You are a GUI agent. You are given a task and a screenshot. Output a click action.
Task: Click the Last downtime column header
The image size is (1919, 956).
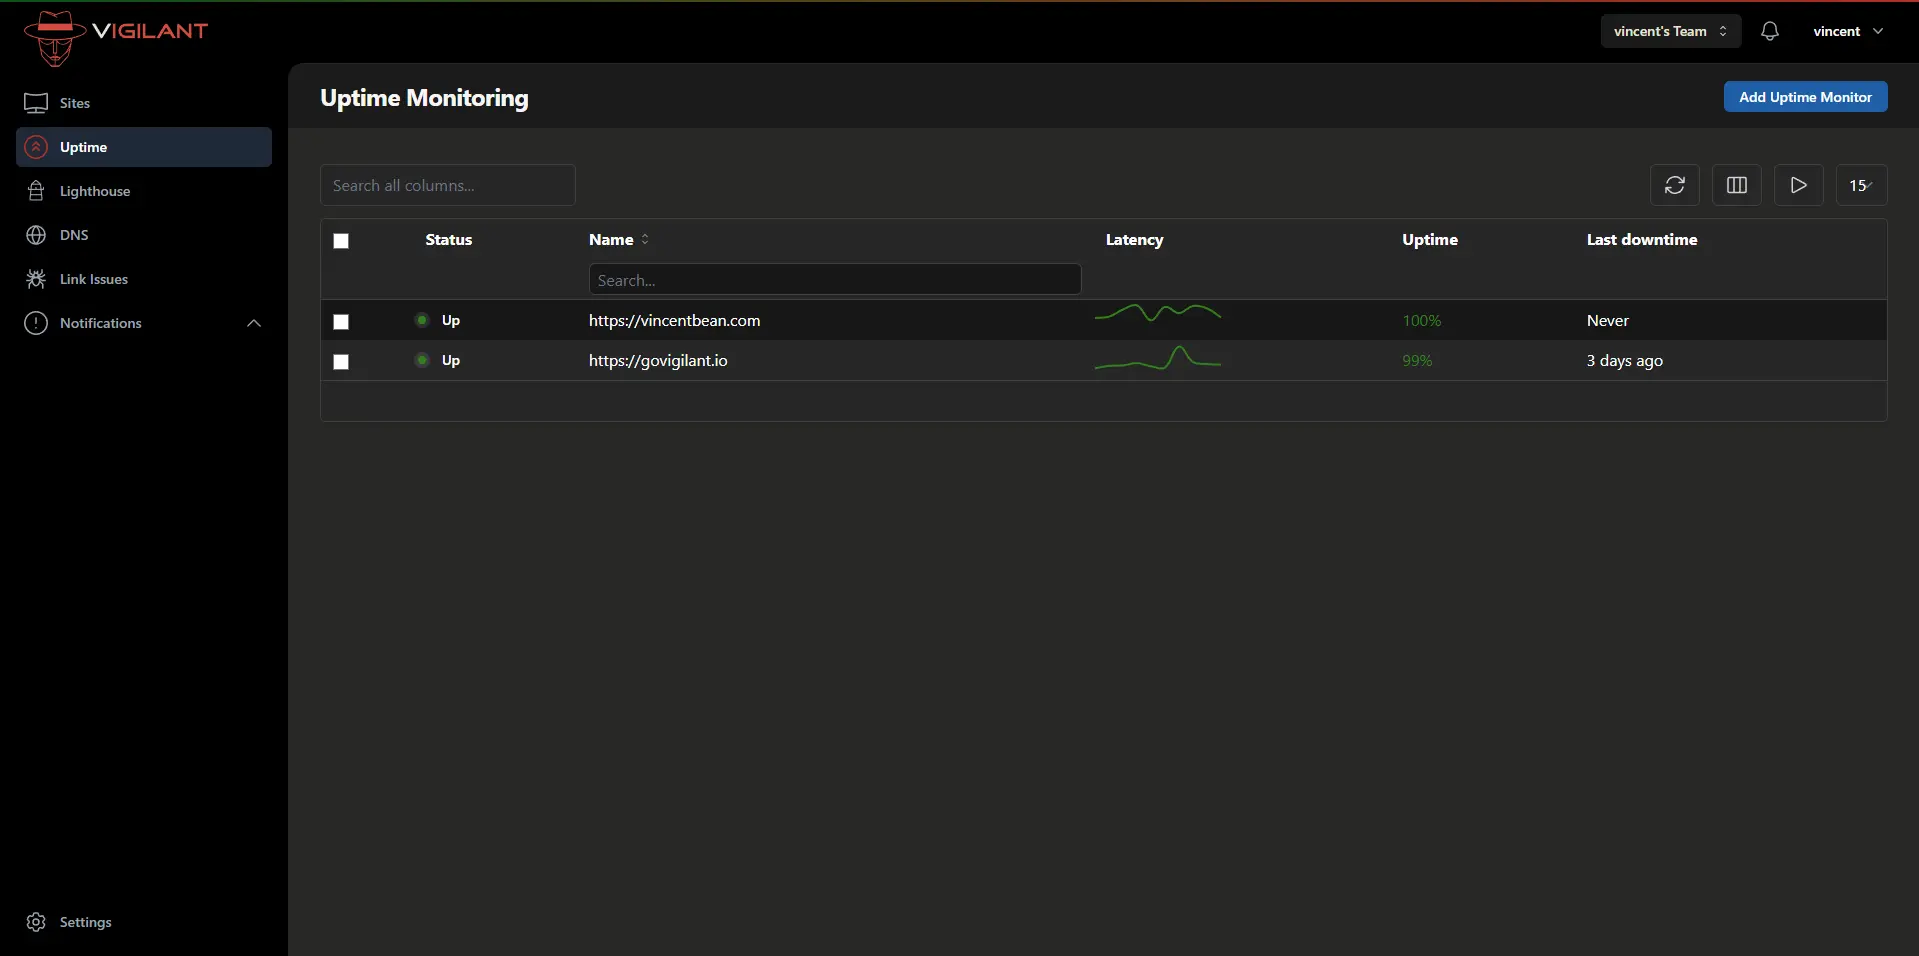click(x=1642, y=240)
